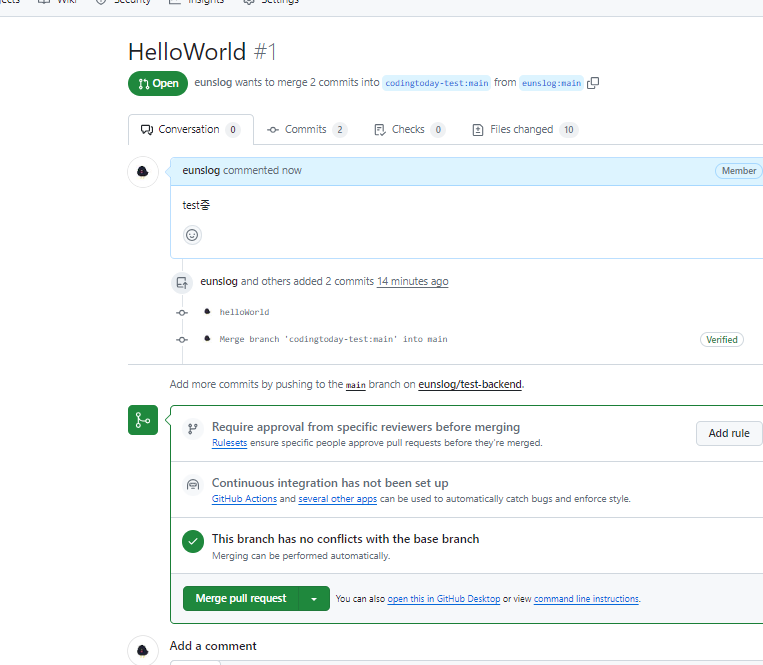Image resolution: width=763 pixels, height=665 pixels.
Task: Click the eunslog:main head branch label
Action: [551, 83]
